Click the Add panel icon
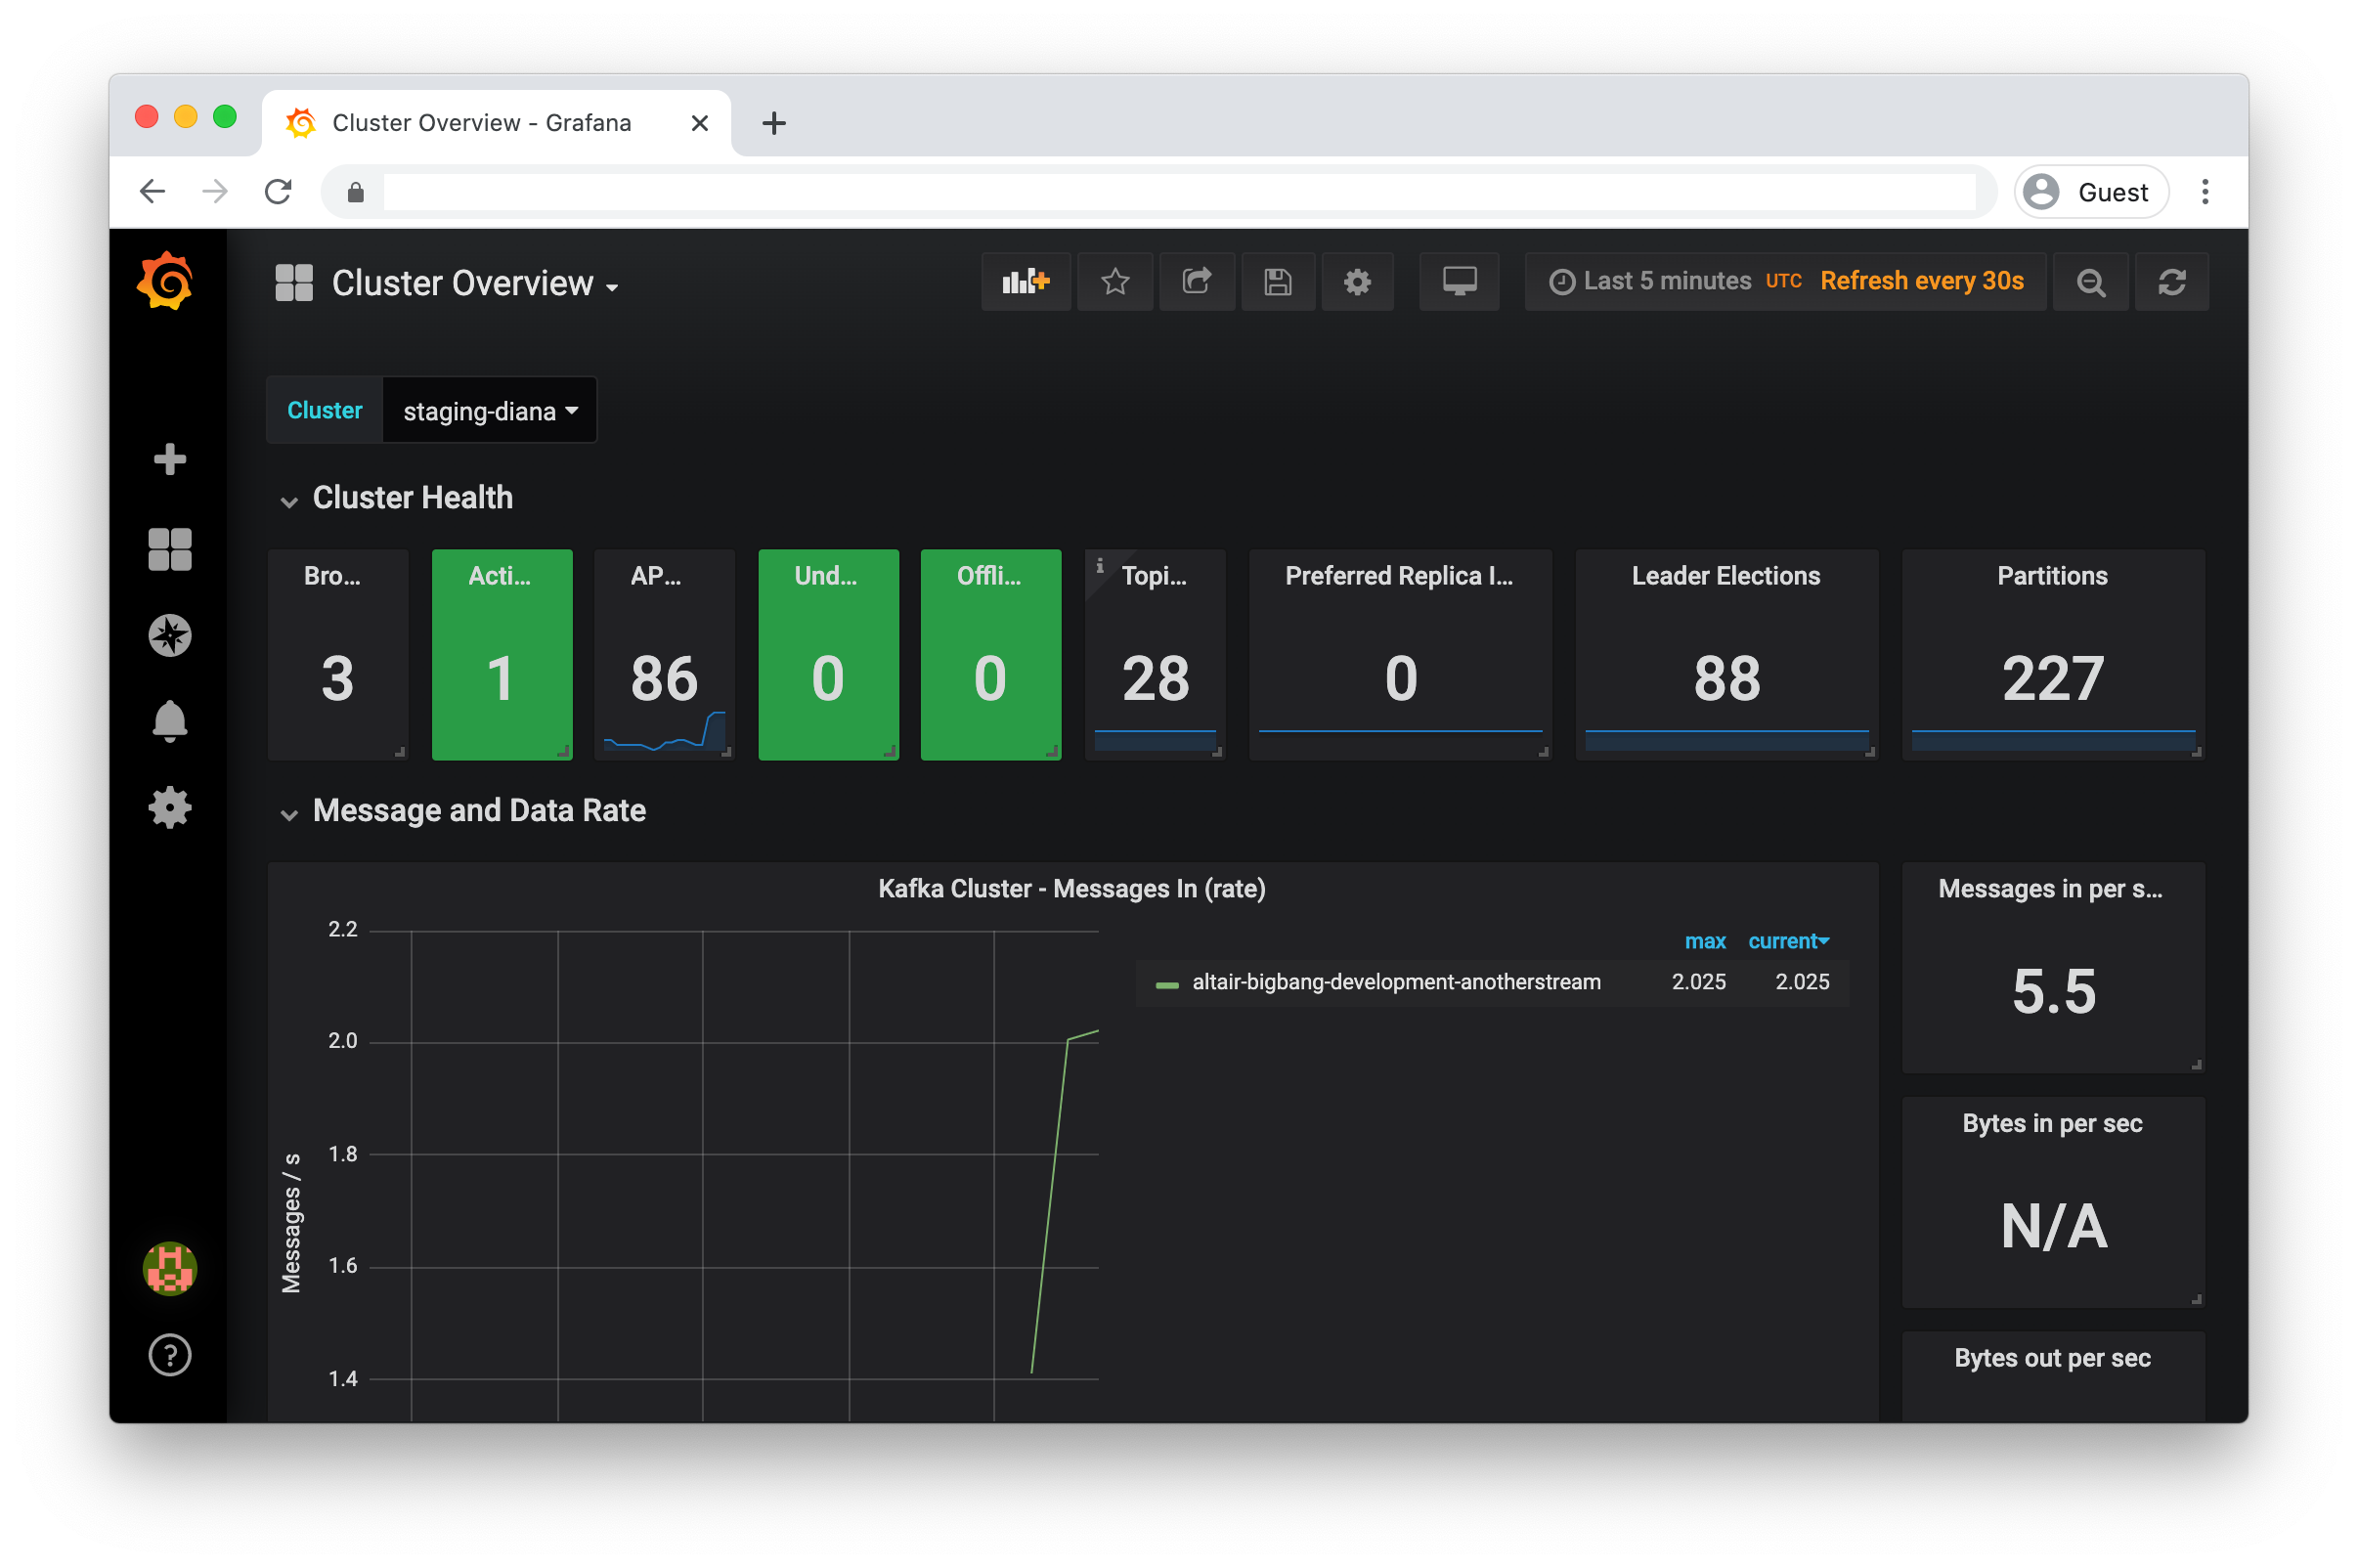 click(x=1022, y=282)
